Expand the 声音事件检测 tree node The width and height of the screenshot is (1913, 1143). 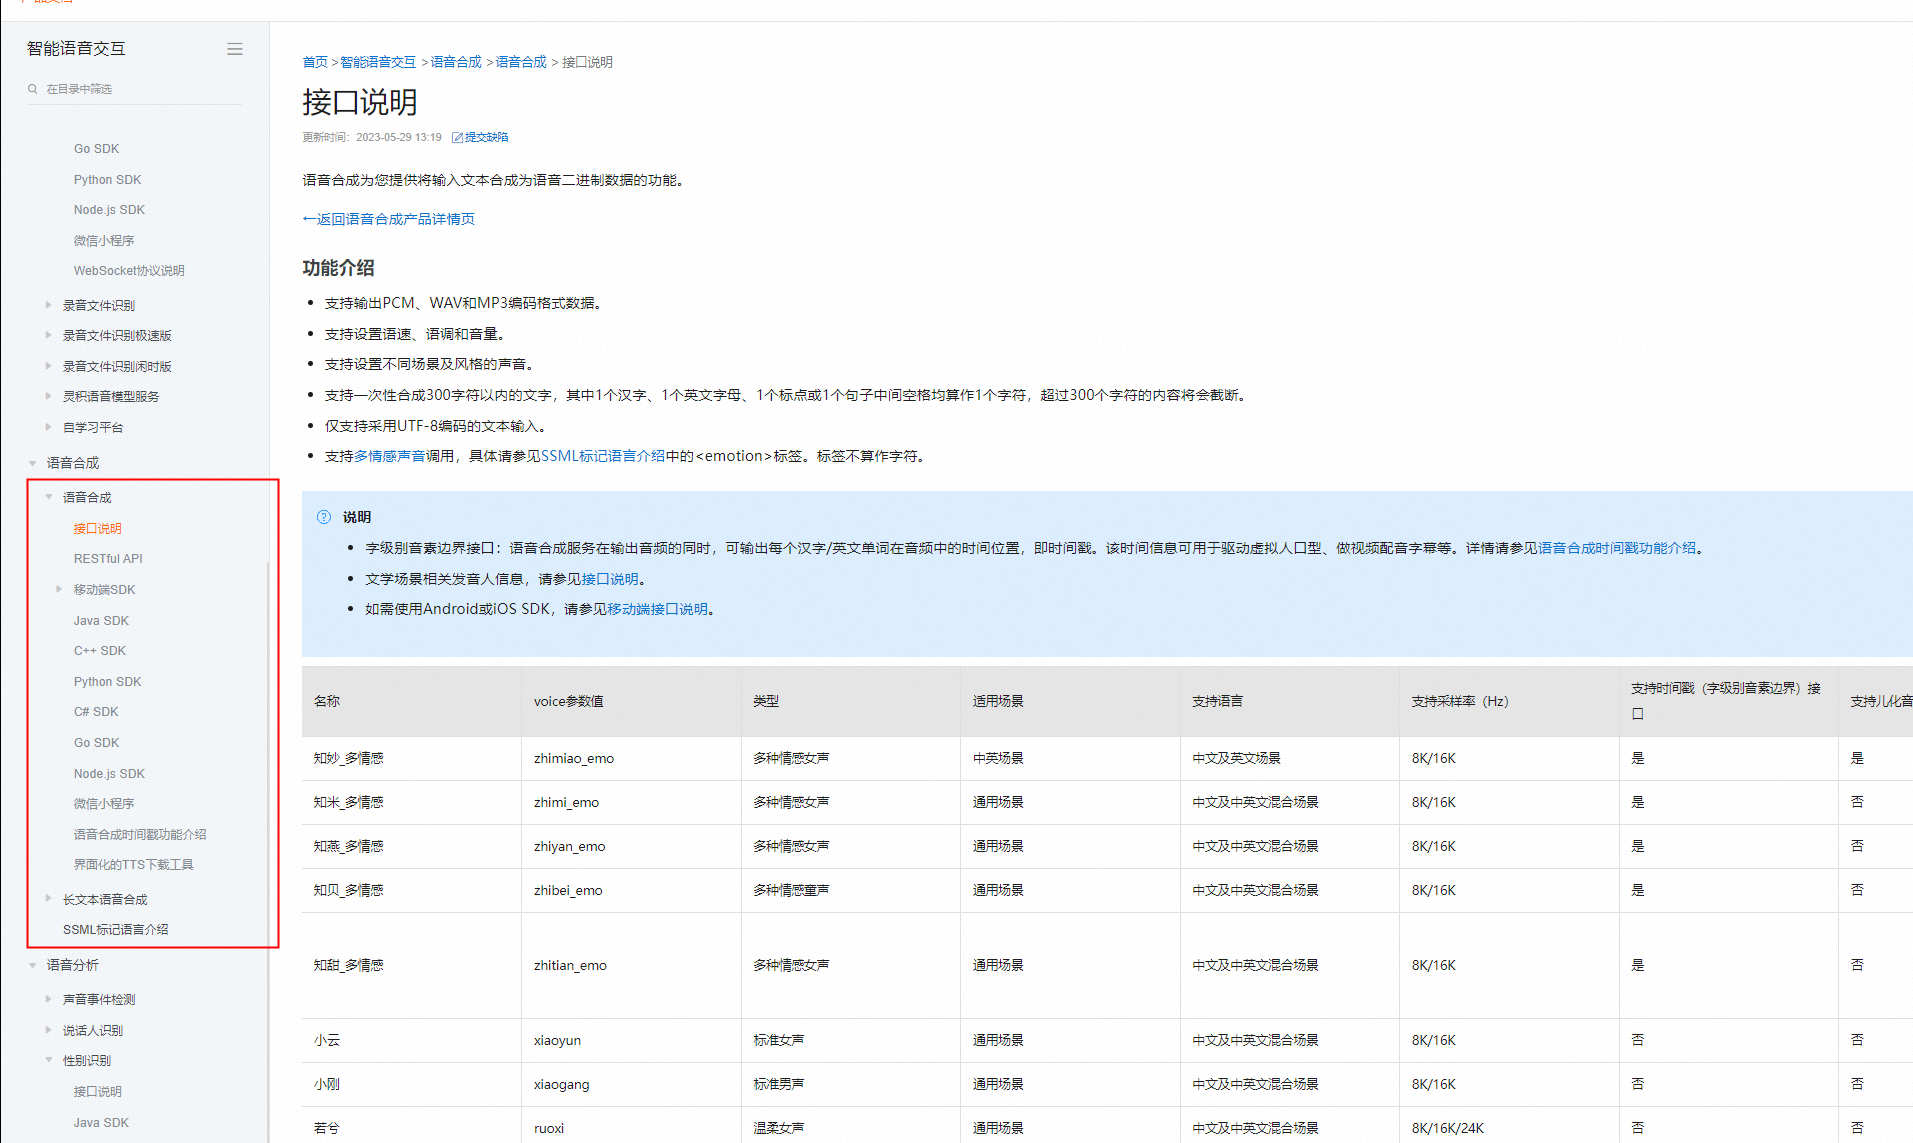[x=48, y=999]
